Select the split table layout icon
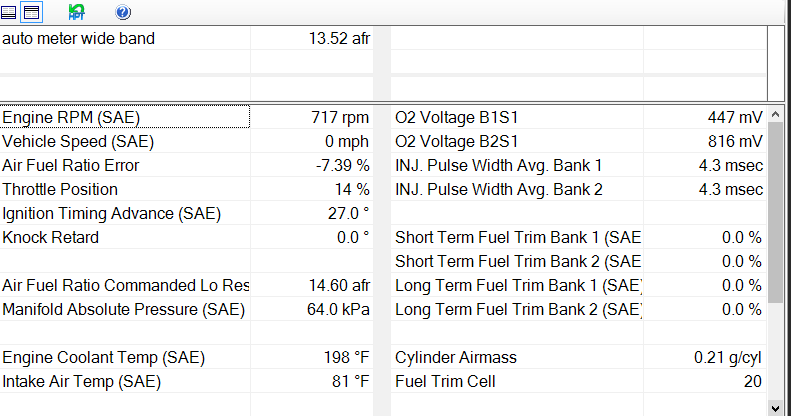791x416 pixels. (x=31, y=12)
